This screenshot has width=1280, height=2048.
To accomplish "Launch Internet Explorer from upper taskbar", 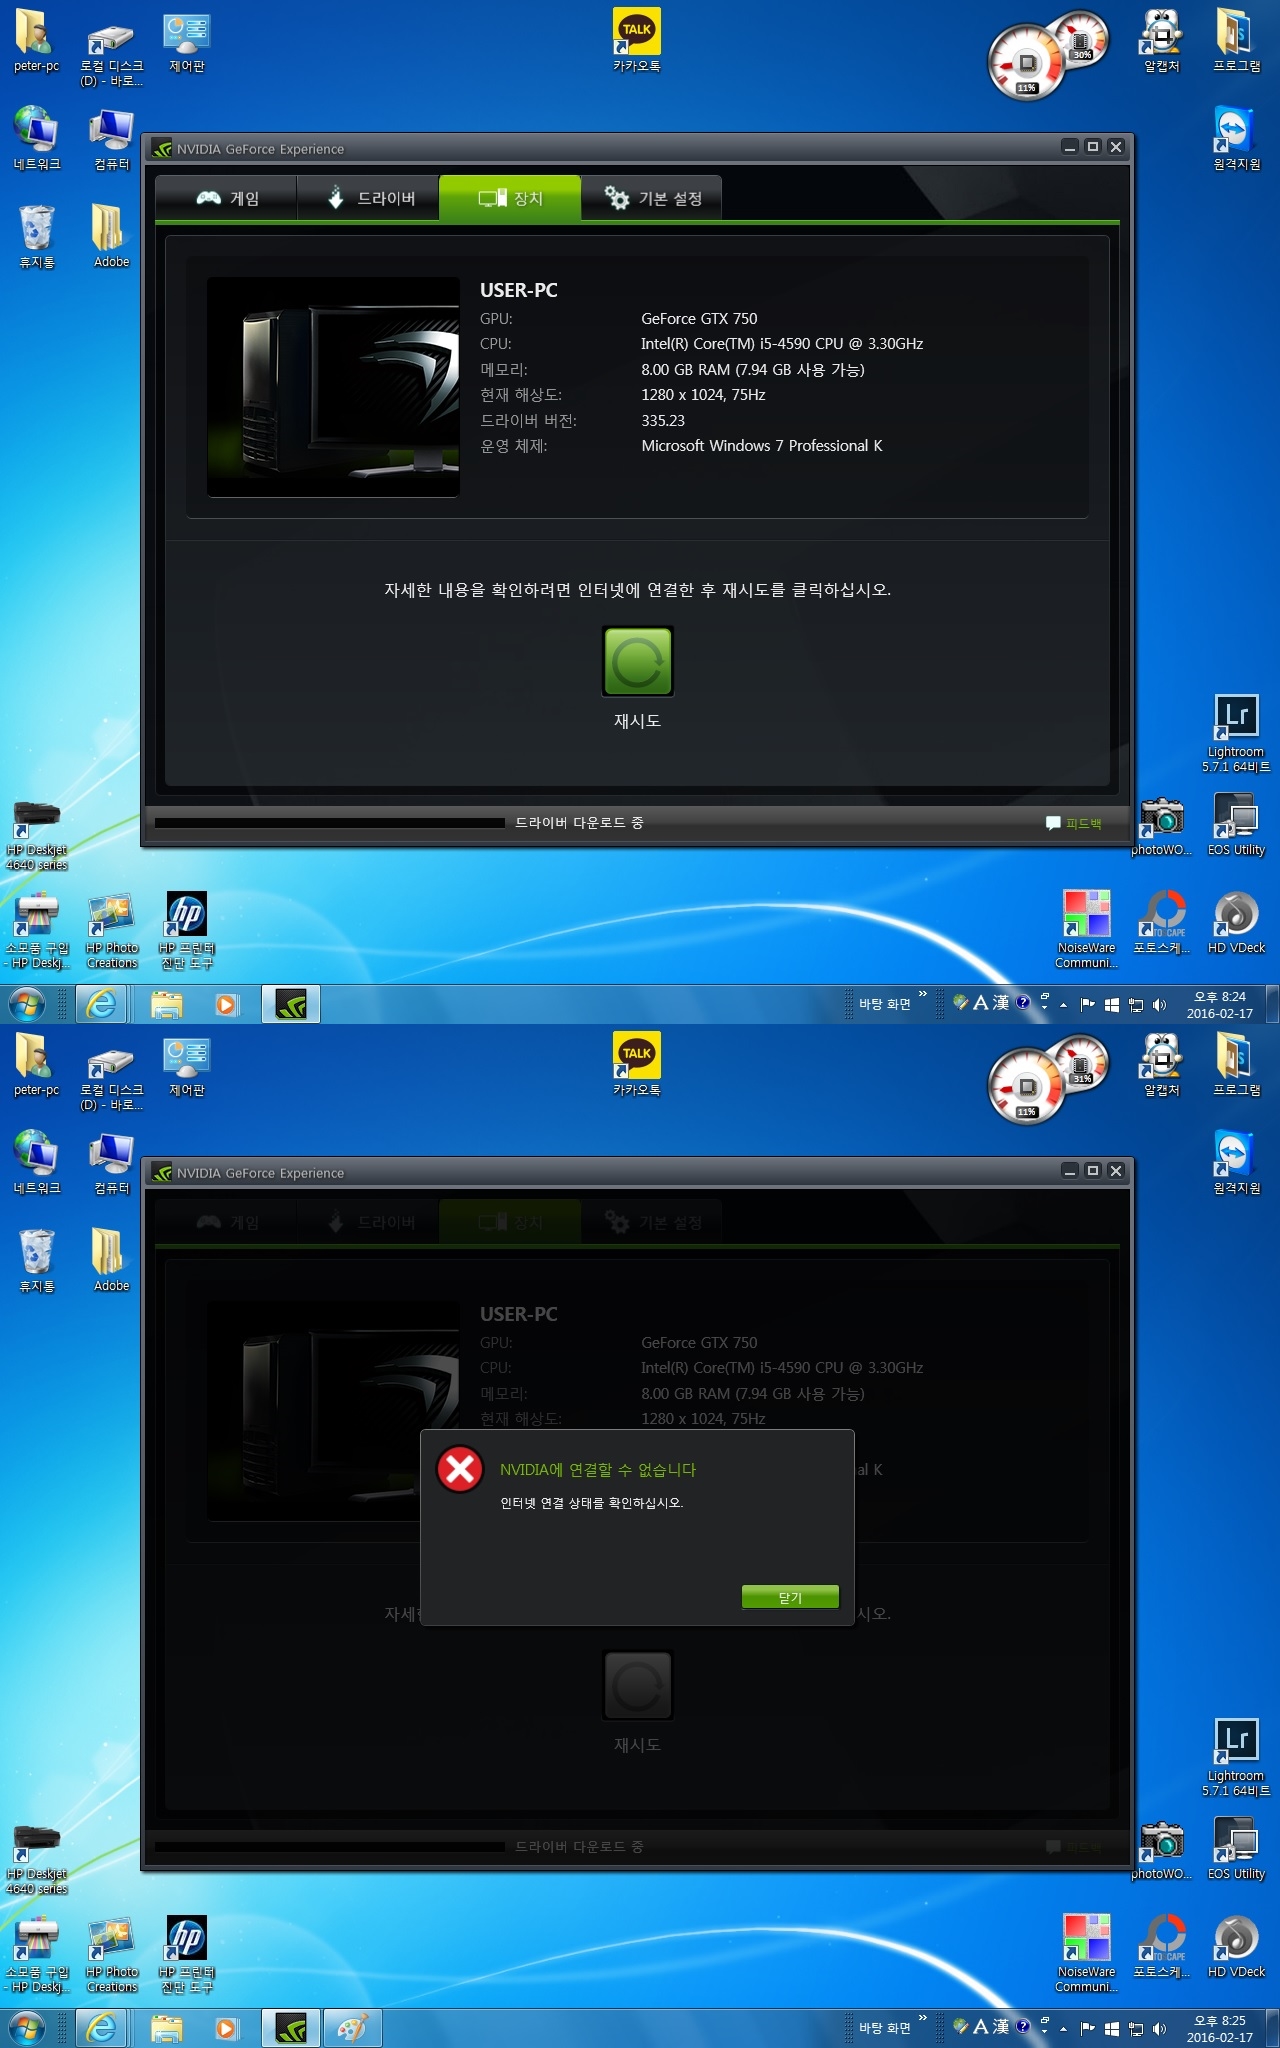I will pos(102,1004).
